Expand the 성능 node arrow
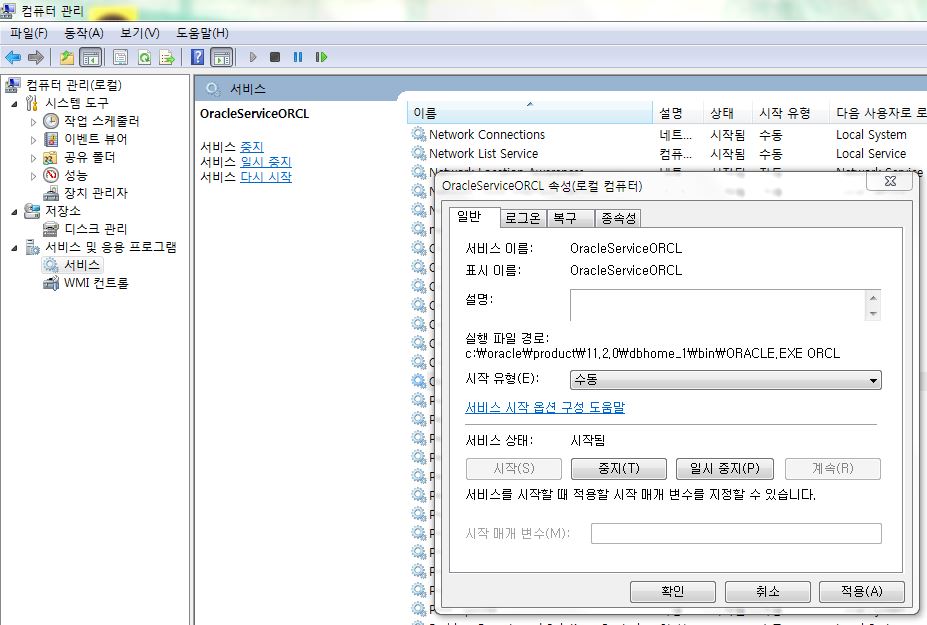The image size is (927, 625). click(33, 176)
